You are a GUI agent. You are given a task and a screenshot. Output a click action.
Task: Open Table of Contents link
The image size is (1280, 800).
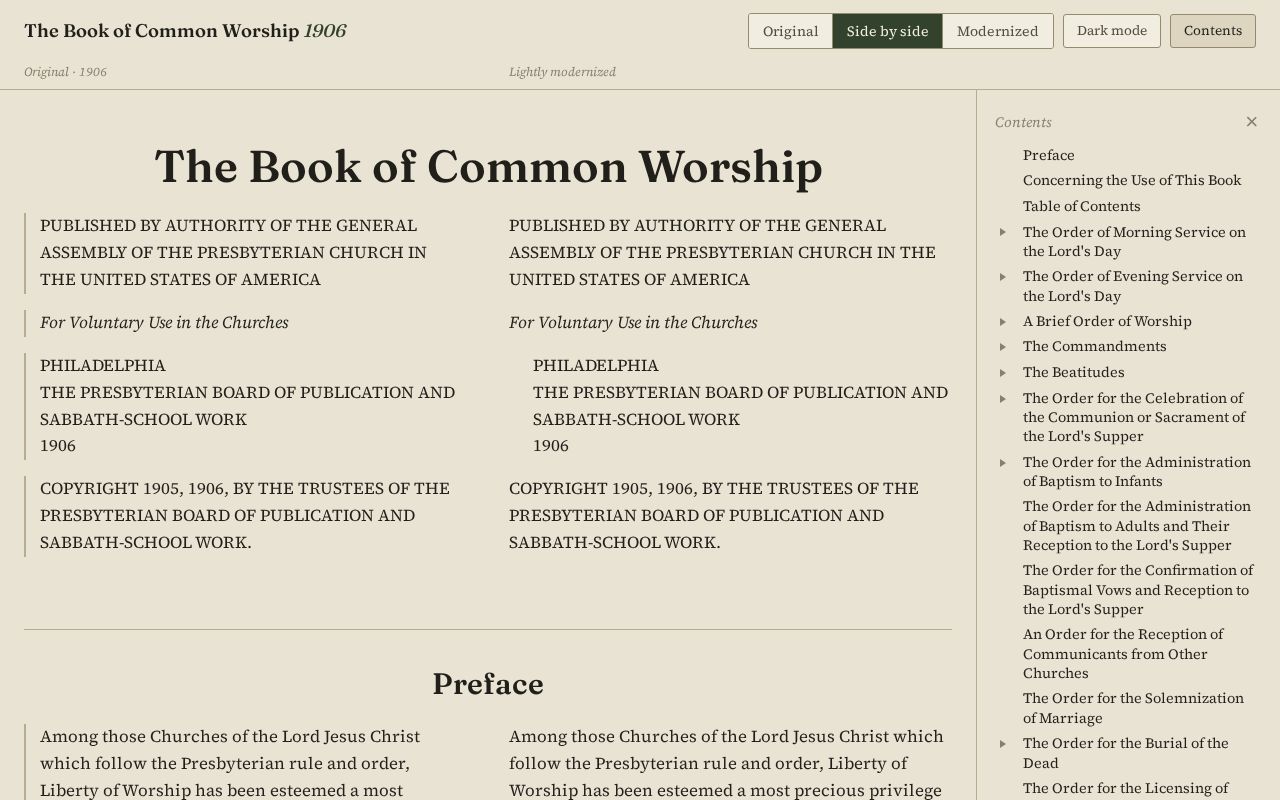pos(1082,206)
